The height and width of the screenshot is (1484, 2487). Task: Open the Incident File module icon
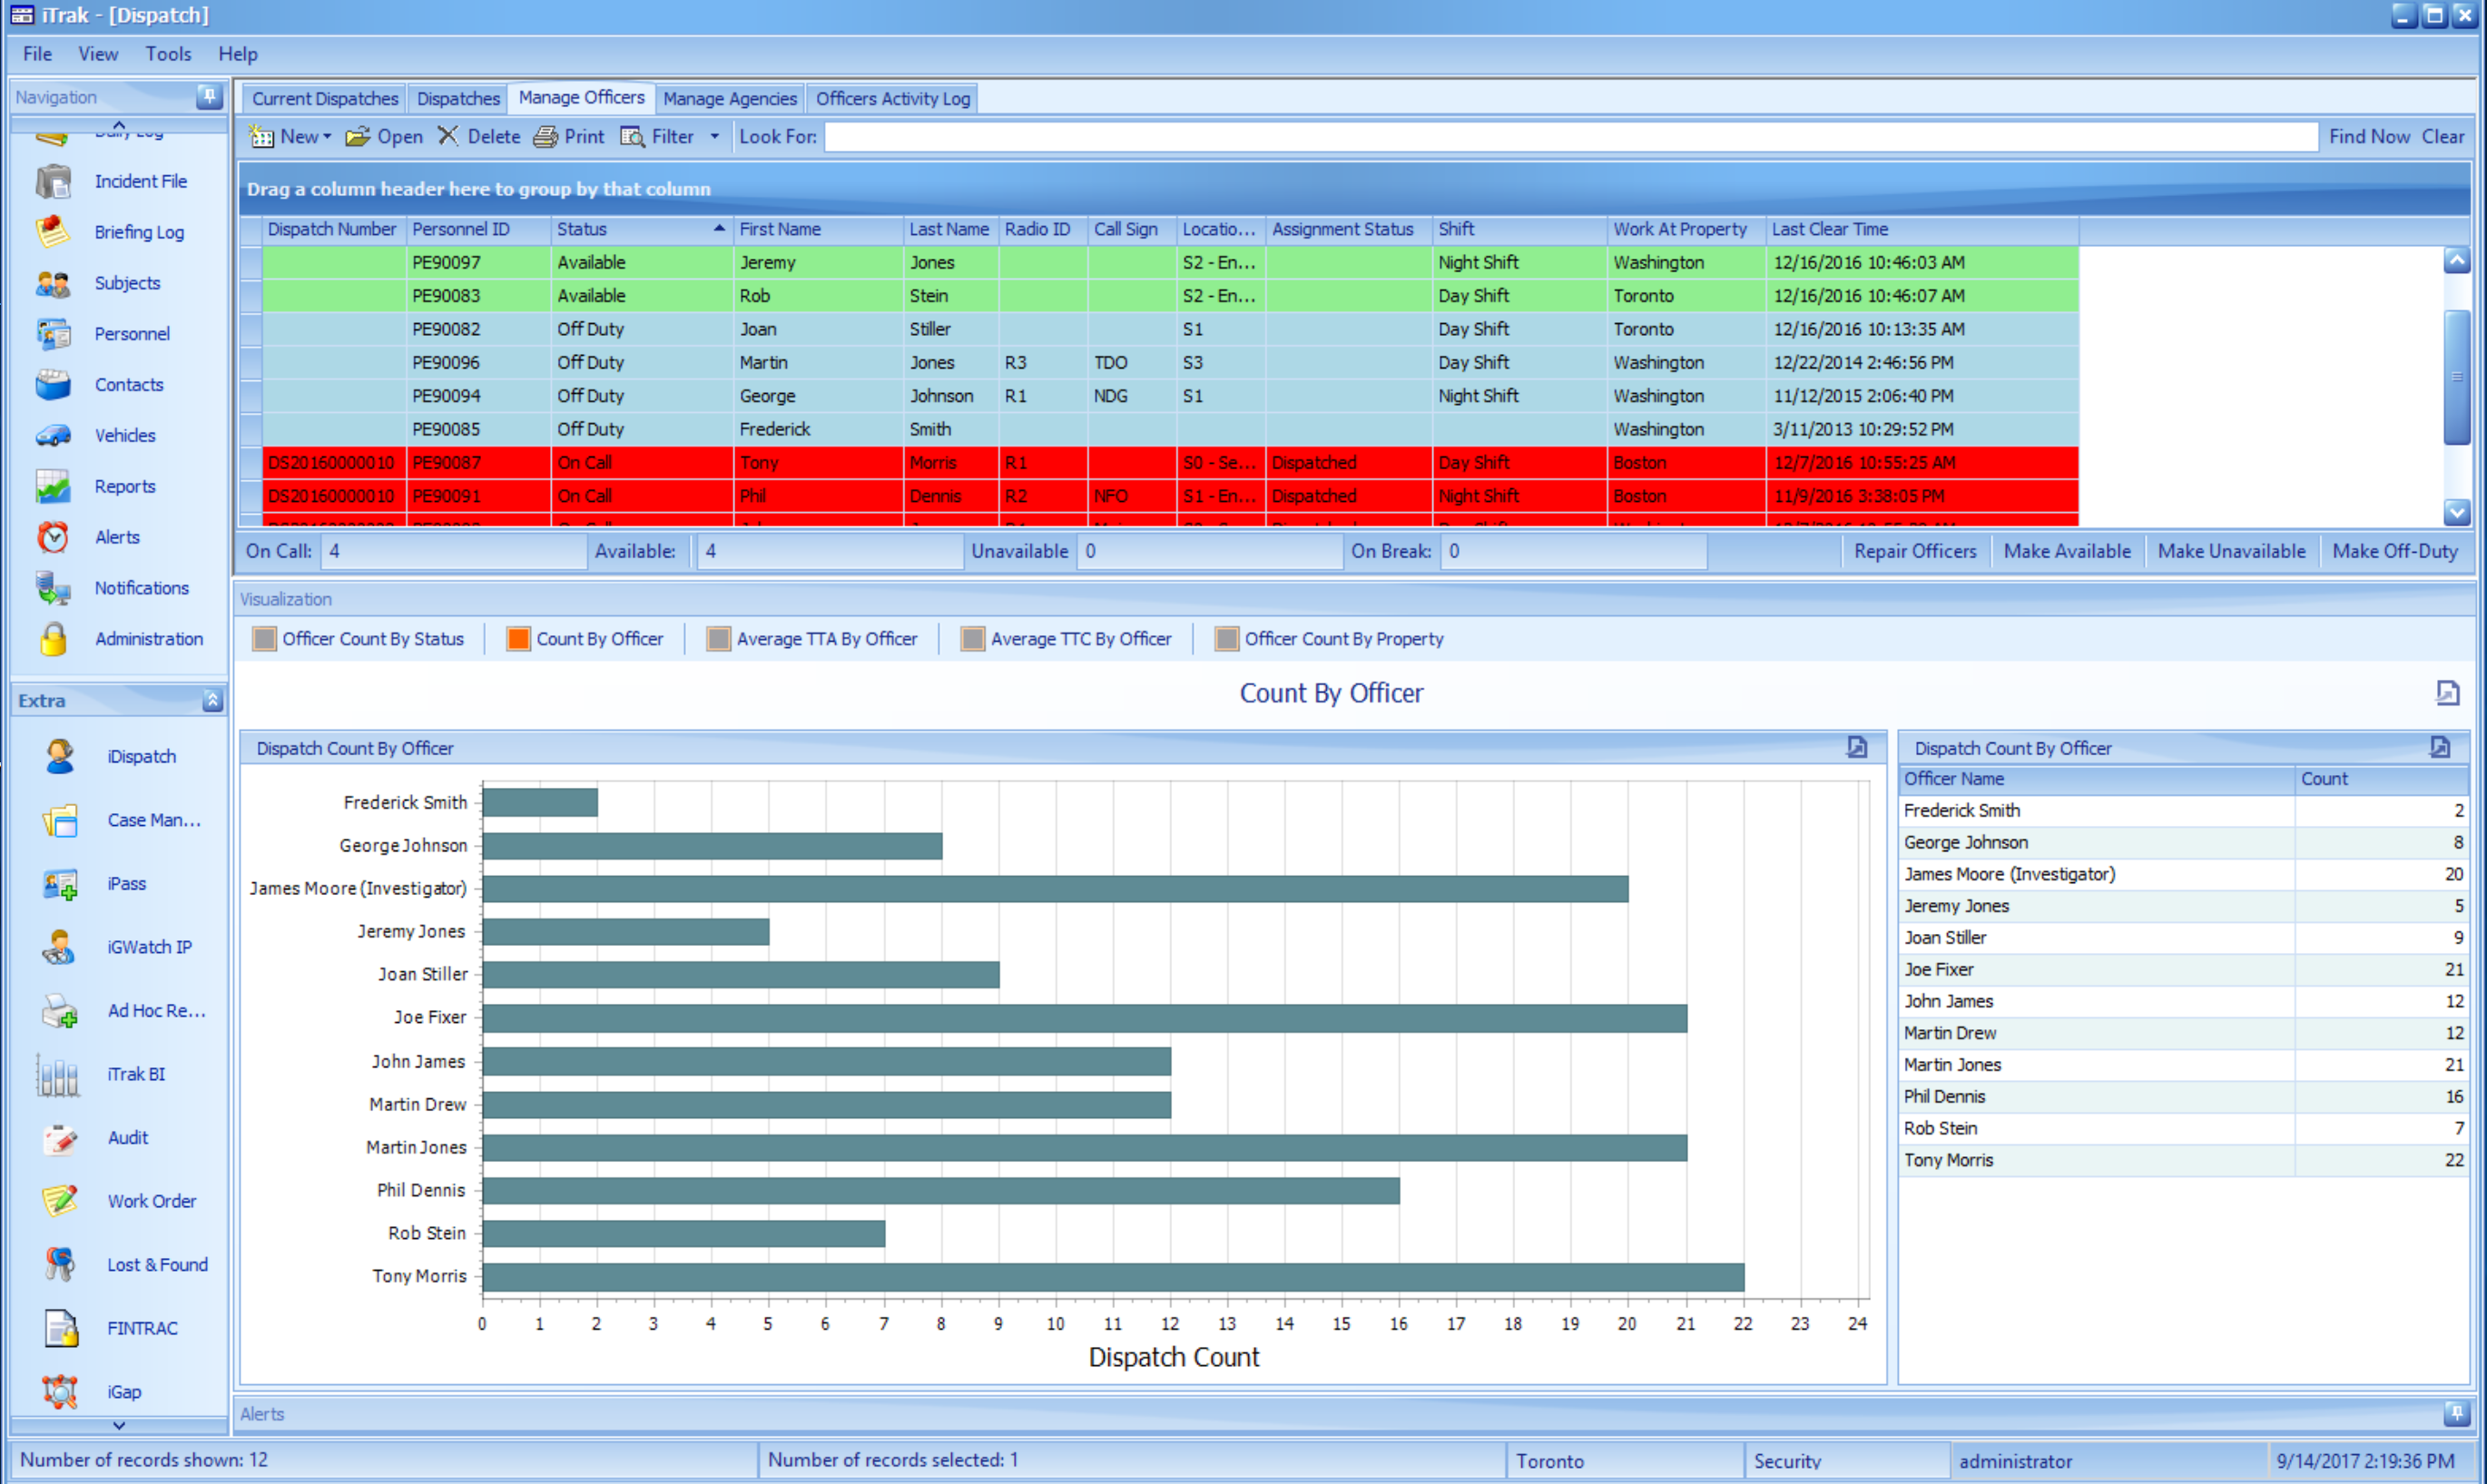coord(53,181)
